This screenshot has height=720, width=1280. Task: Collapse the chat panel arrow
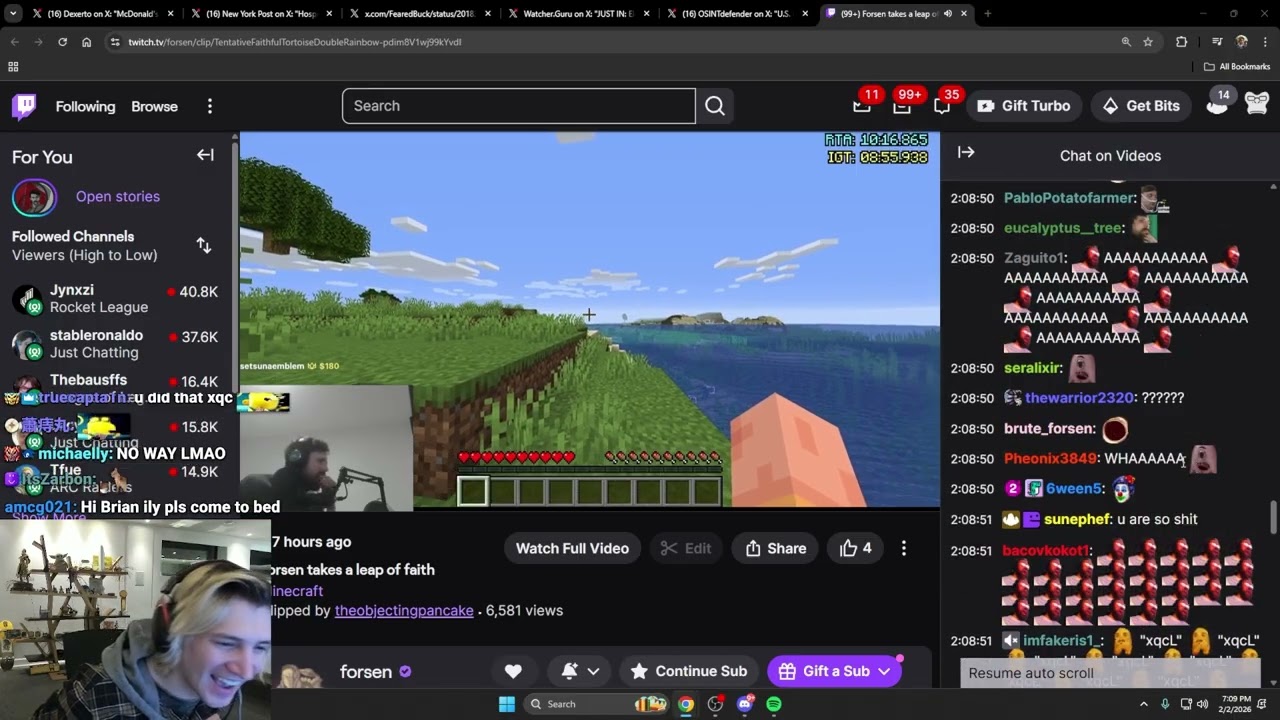point(966,153)
